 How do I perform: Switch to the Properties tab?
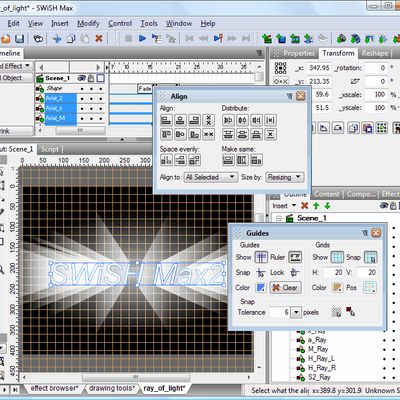point(299,53)
